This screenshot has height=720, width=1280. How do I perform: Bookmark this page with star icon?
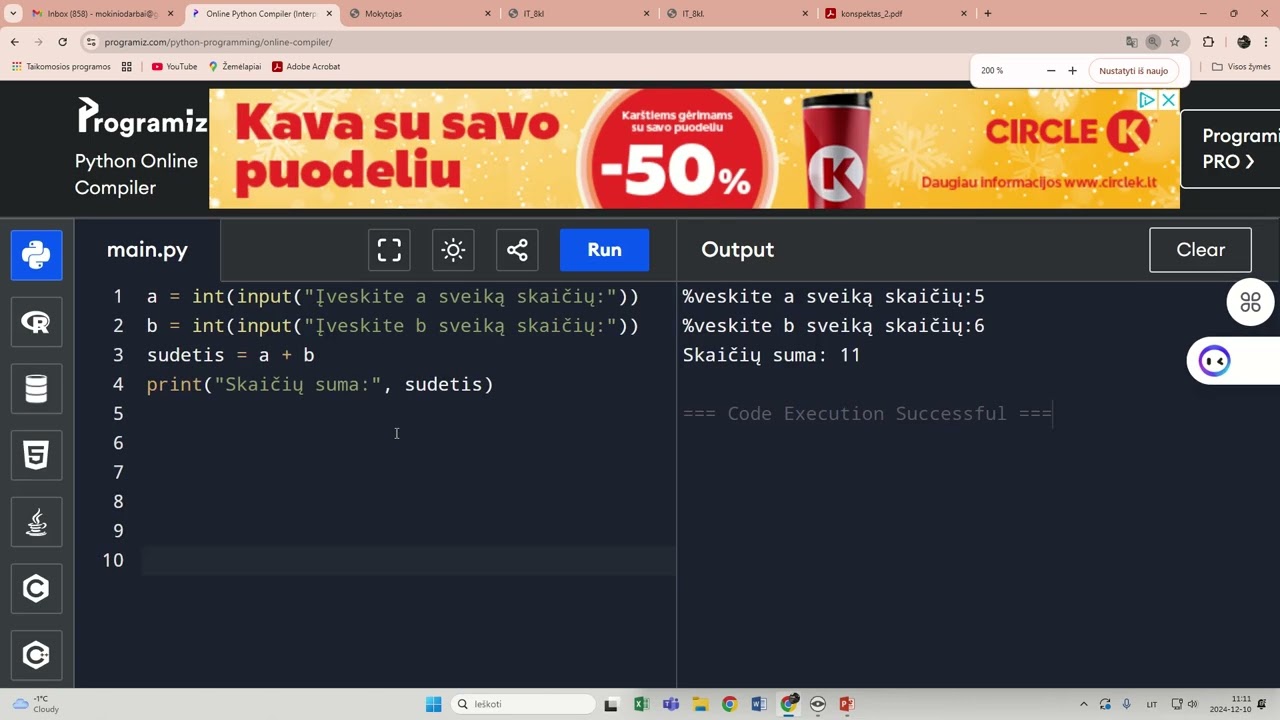click(1175, 42)
